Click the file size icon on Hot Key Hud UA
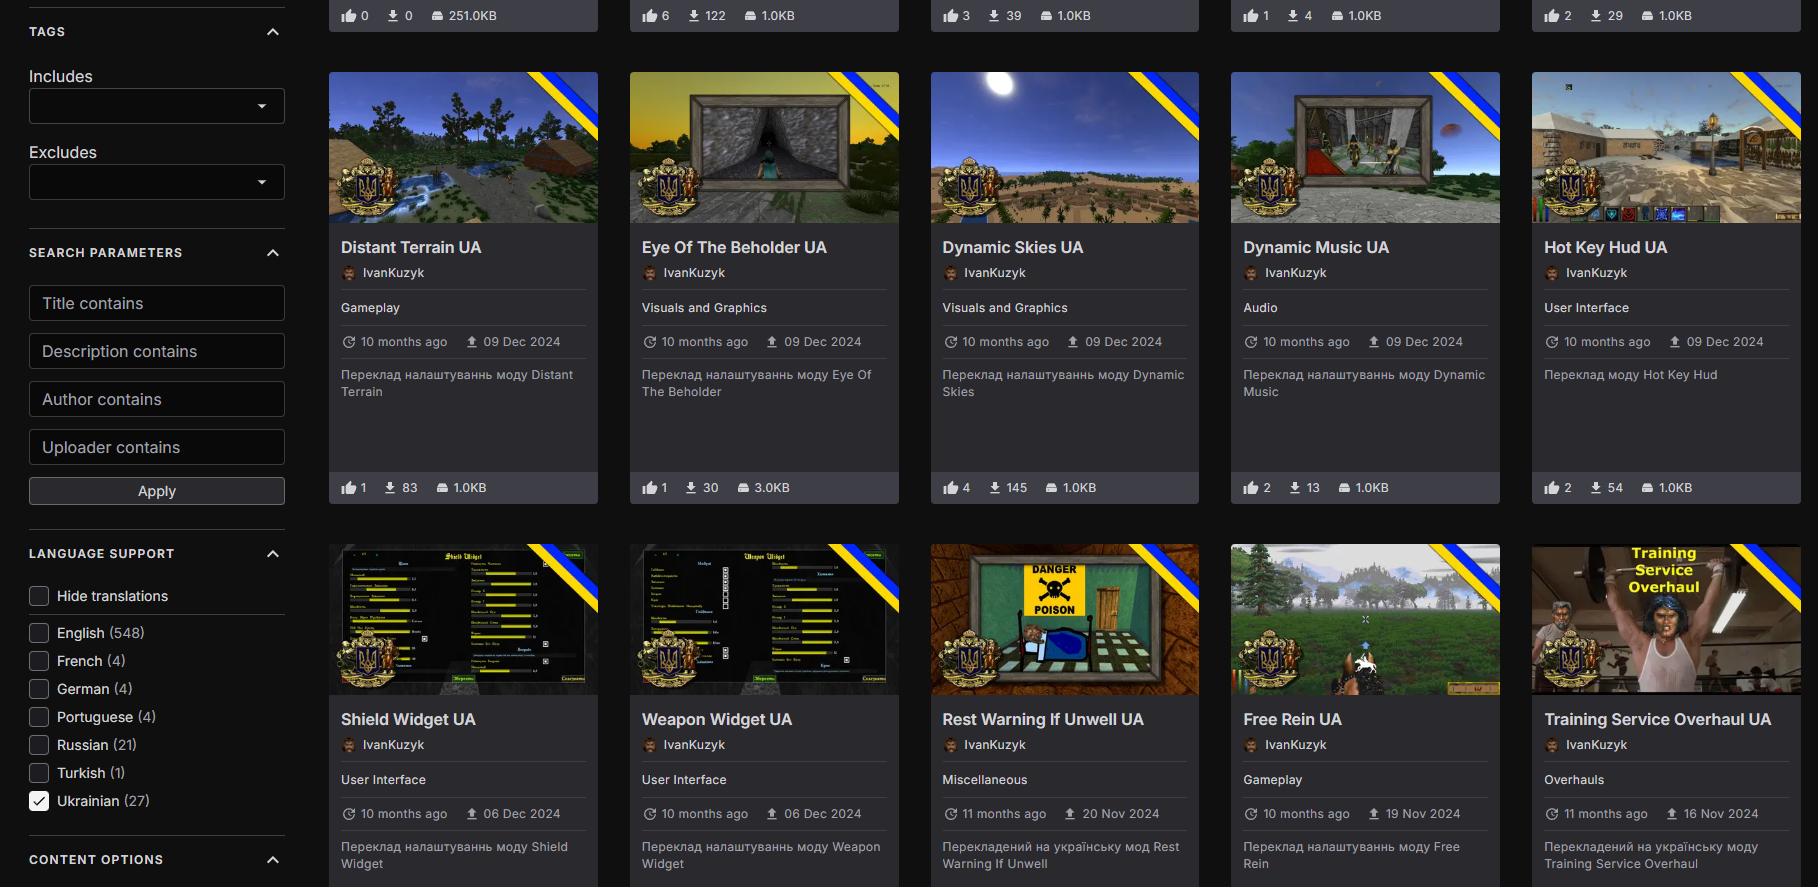 (1647, 488)
